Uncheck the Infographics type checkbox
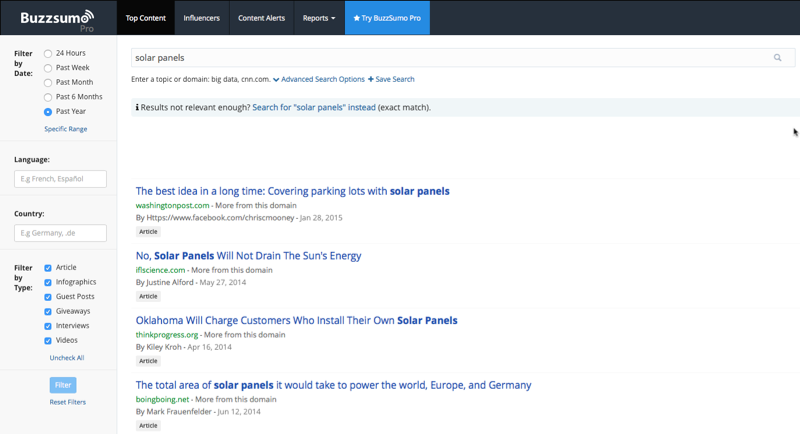Screen dimensions: 800x434 point(48,283)
